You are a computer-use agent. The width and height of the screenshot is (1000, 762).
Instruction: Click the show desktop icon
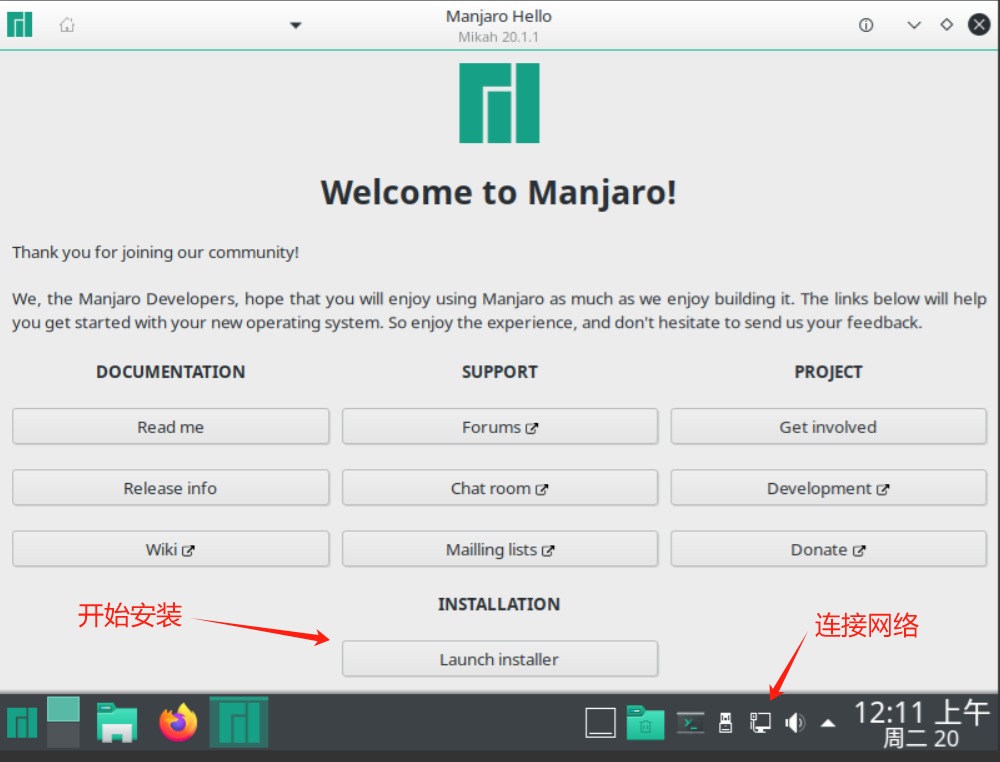click(x=600, y=722)
